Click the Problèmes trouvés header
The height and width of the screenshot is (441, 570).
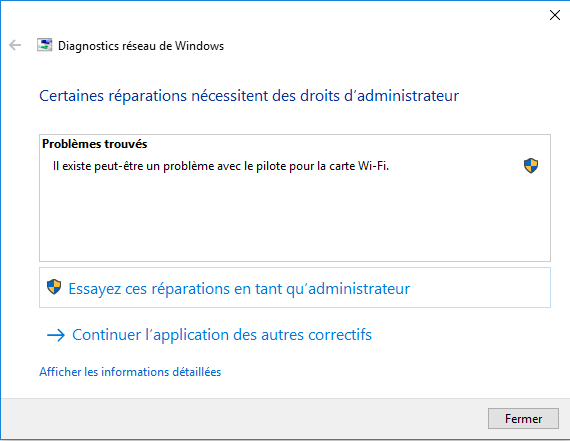[95, 144]
